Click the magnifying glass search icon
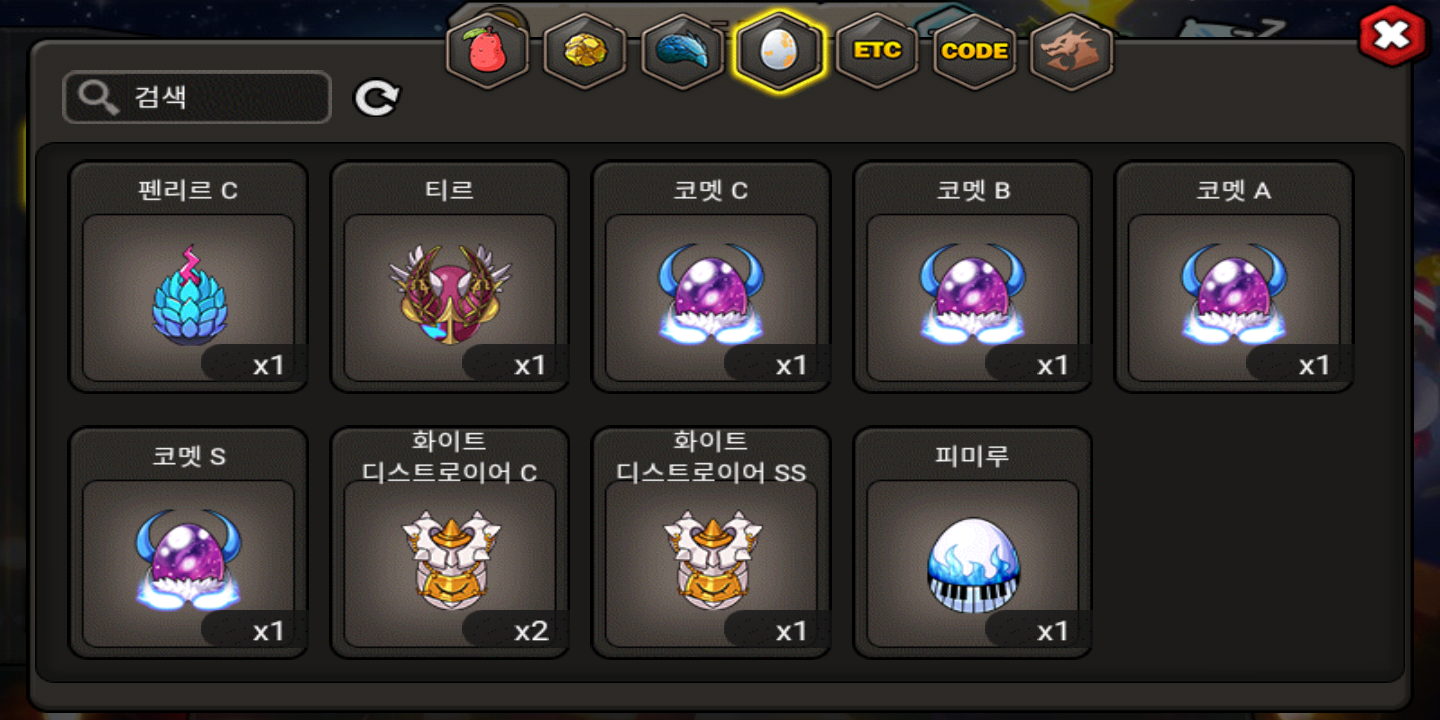1440x720 pixels. coord(98,97)
